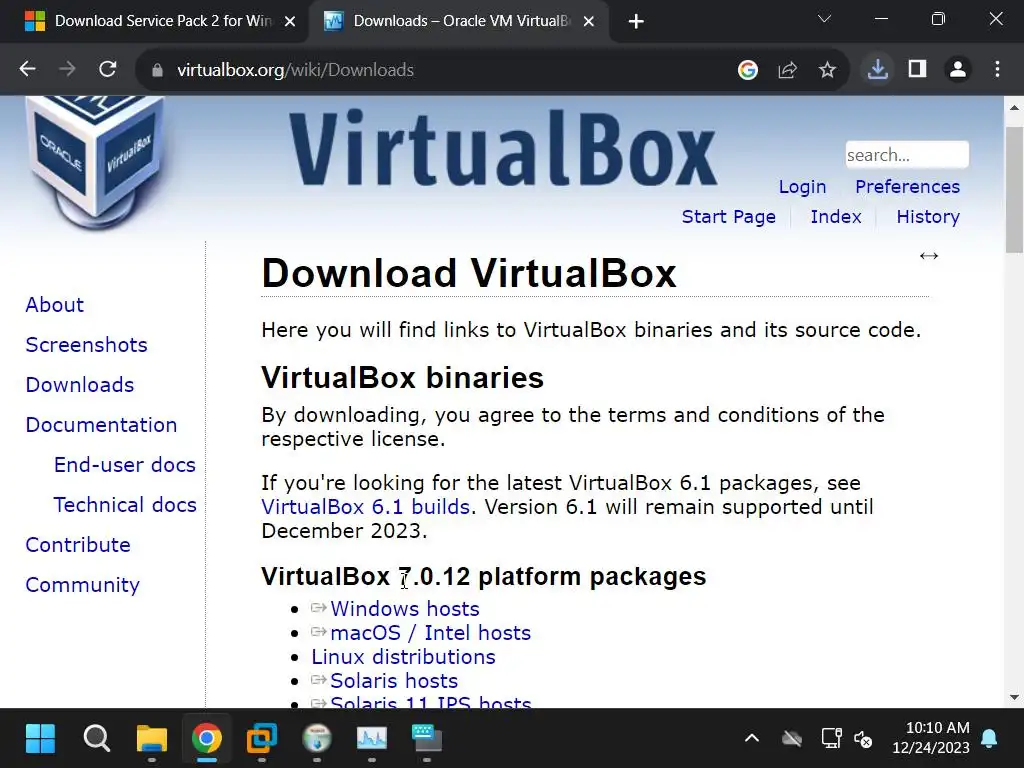
Task: Open Community in the sidebar
Action: pos(82,585)
